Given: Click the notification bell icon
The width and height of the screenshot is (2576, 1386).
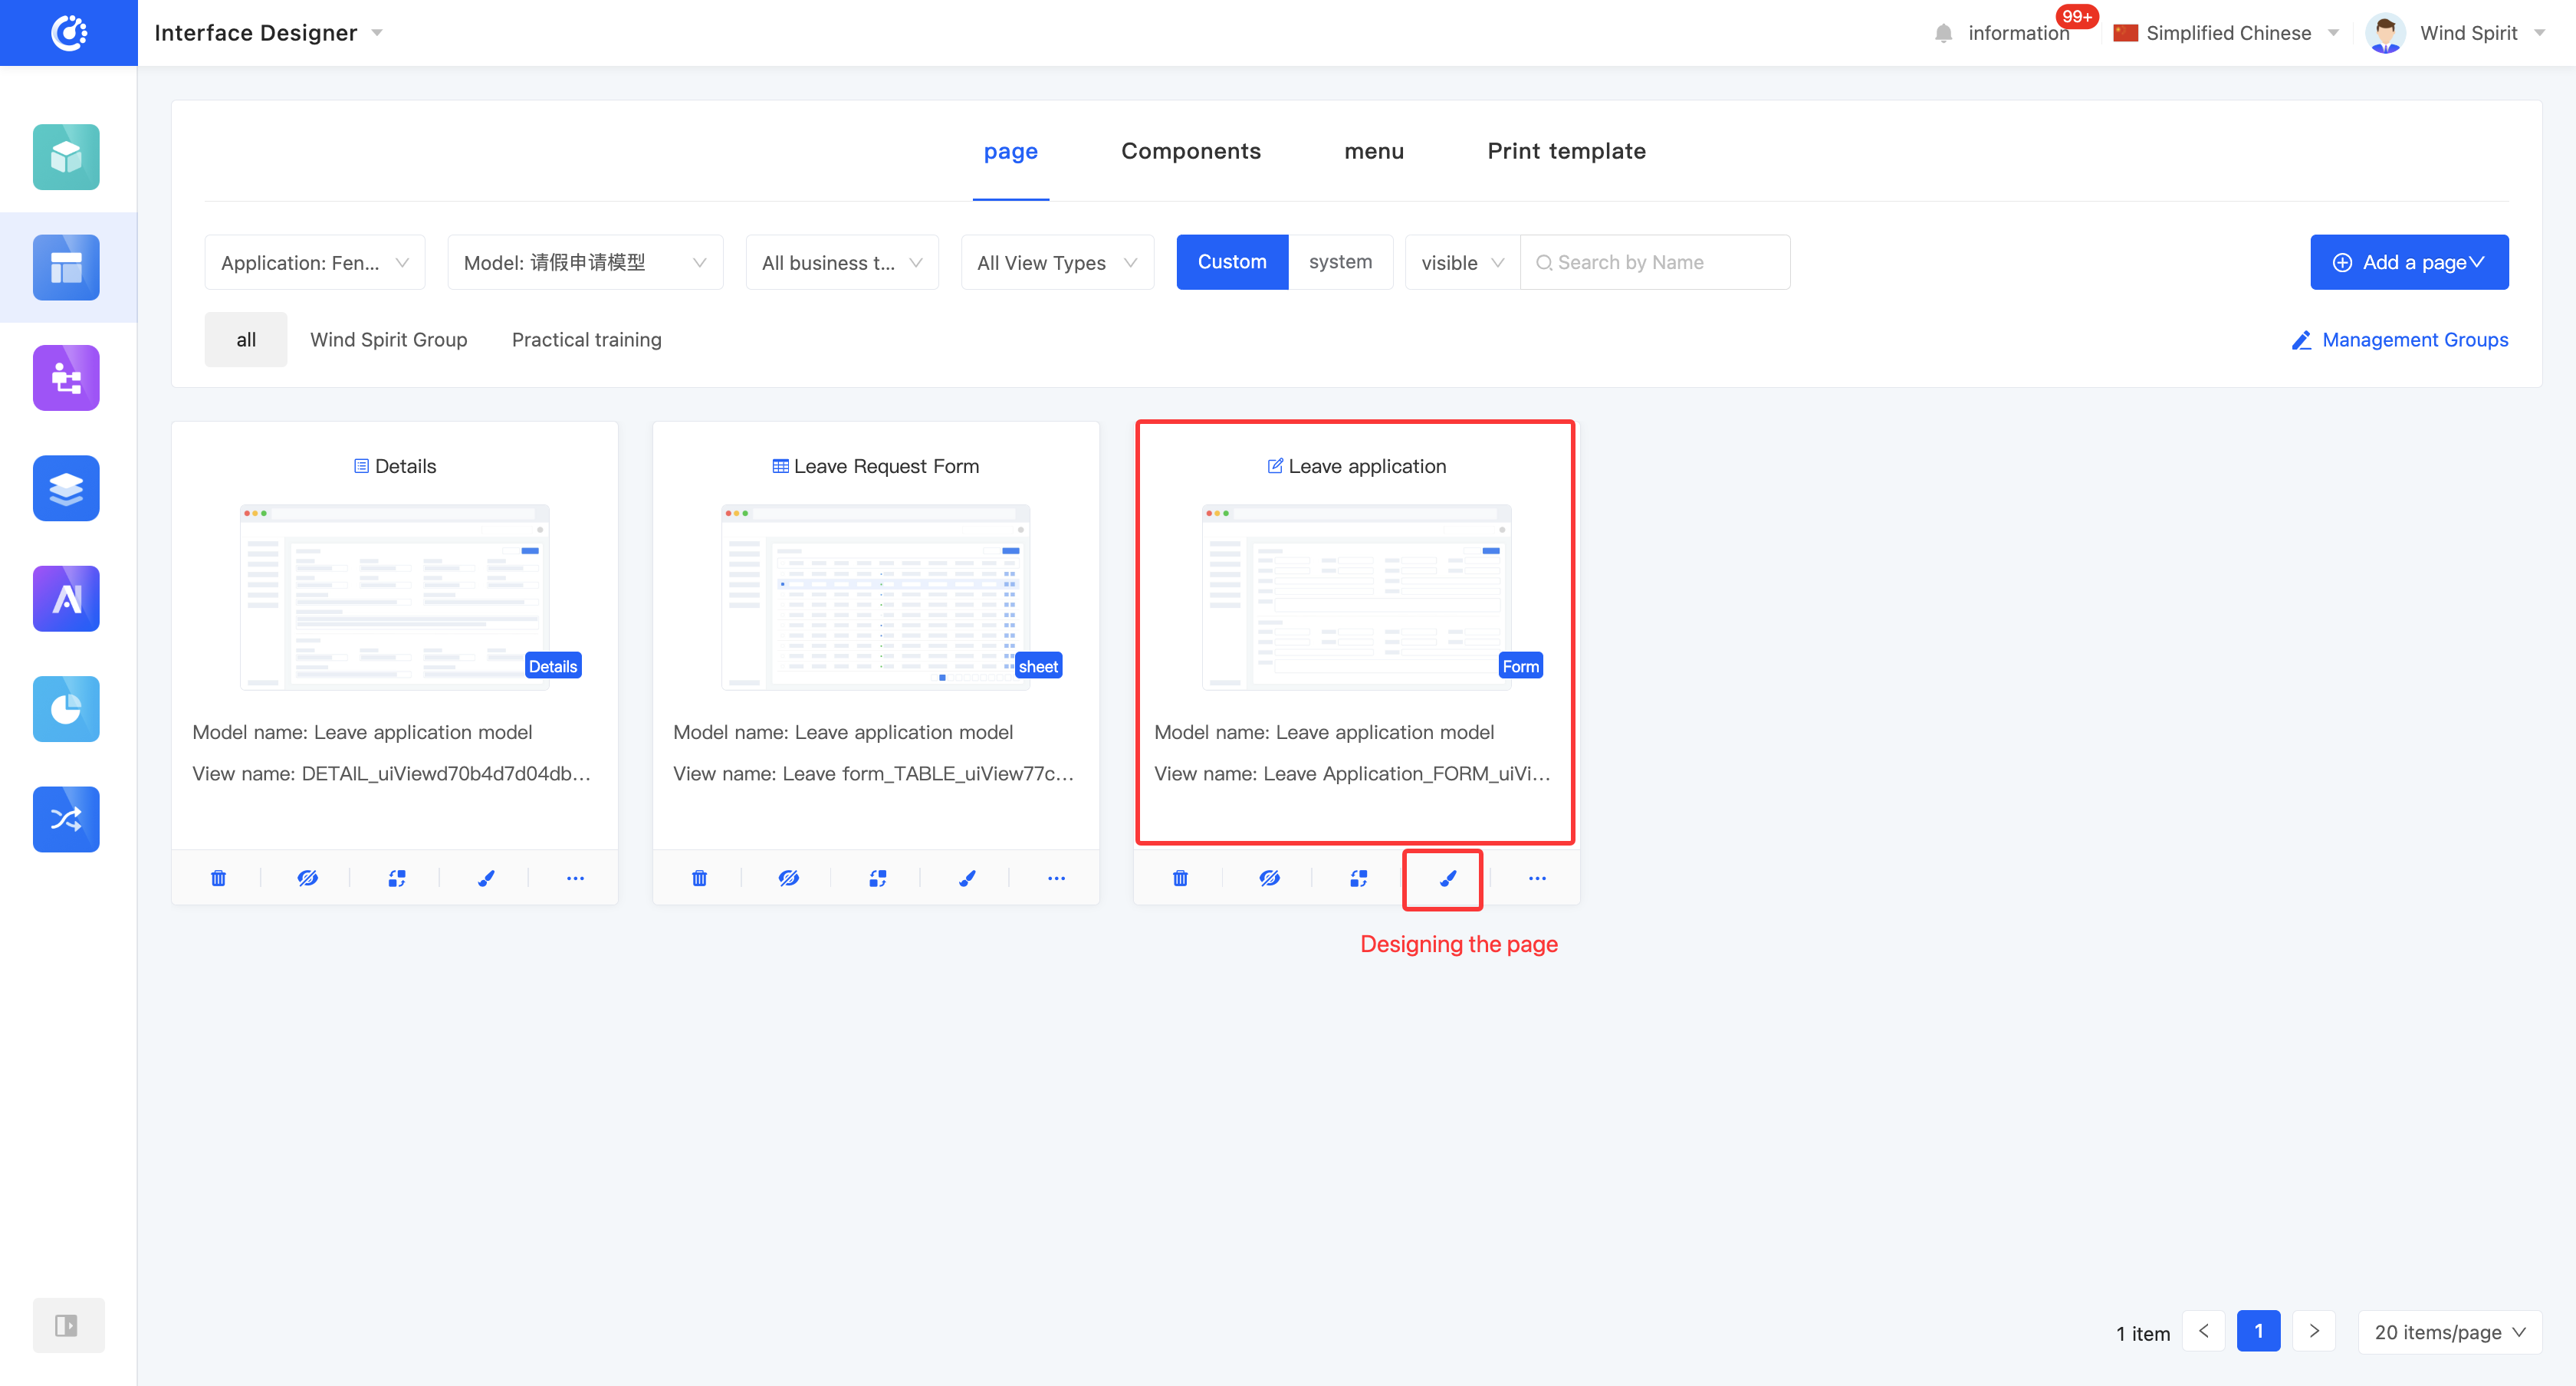Looking at the screenshot, I should click(x=1943, y=33).
